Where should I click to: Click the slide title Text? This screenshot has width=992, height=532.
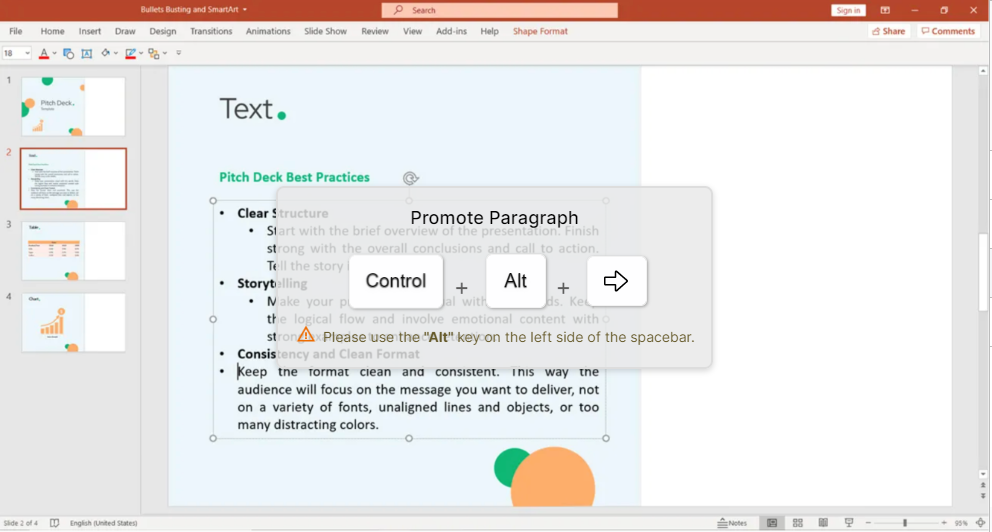pos(246,109)
